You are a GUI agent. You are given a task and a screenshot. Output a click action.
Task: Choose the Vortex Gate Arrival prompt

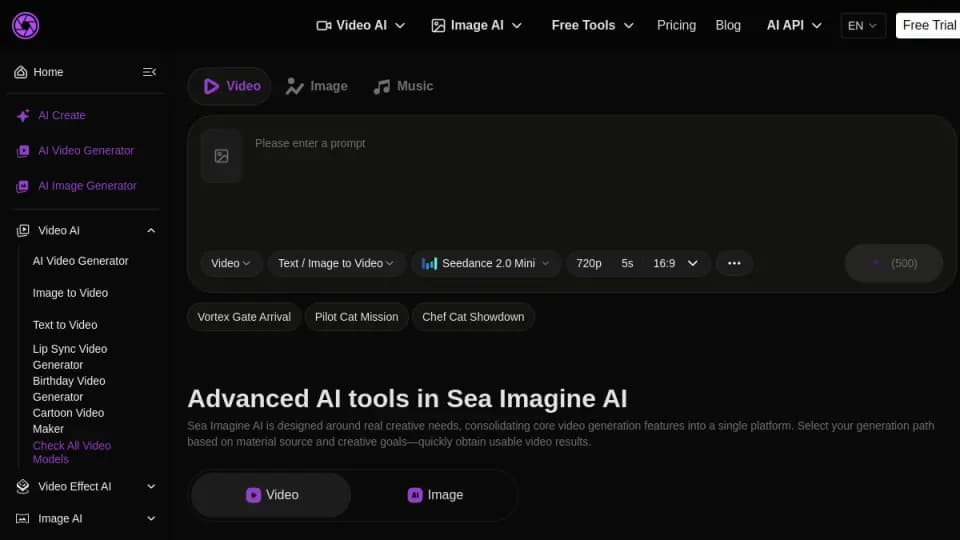pos(244,317)
